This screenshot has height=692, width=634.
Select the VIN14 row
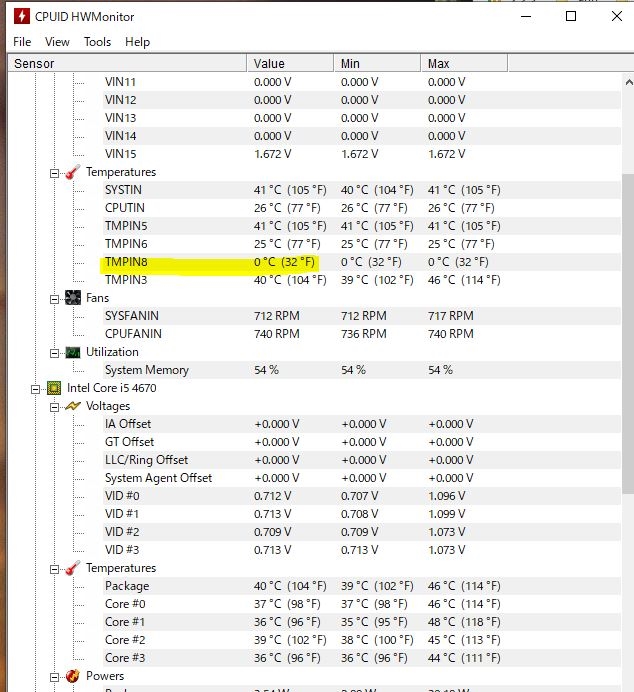click(x=362, y=136)
